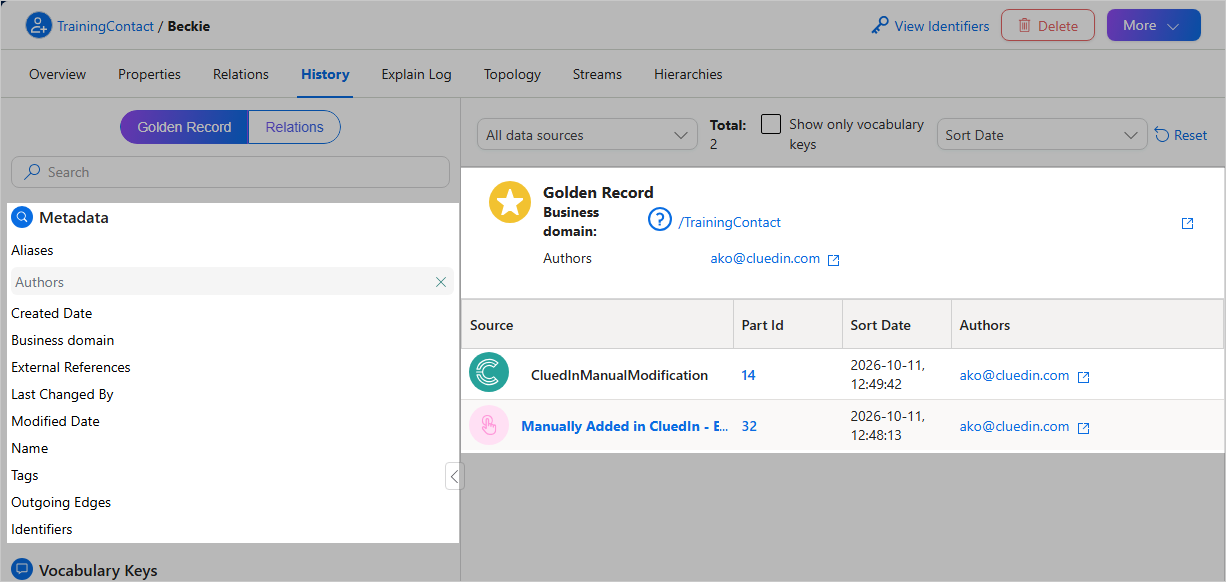
Task: Clear the Authors filter with X
Action: 441,282
